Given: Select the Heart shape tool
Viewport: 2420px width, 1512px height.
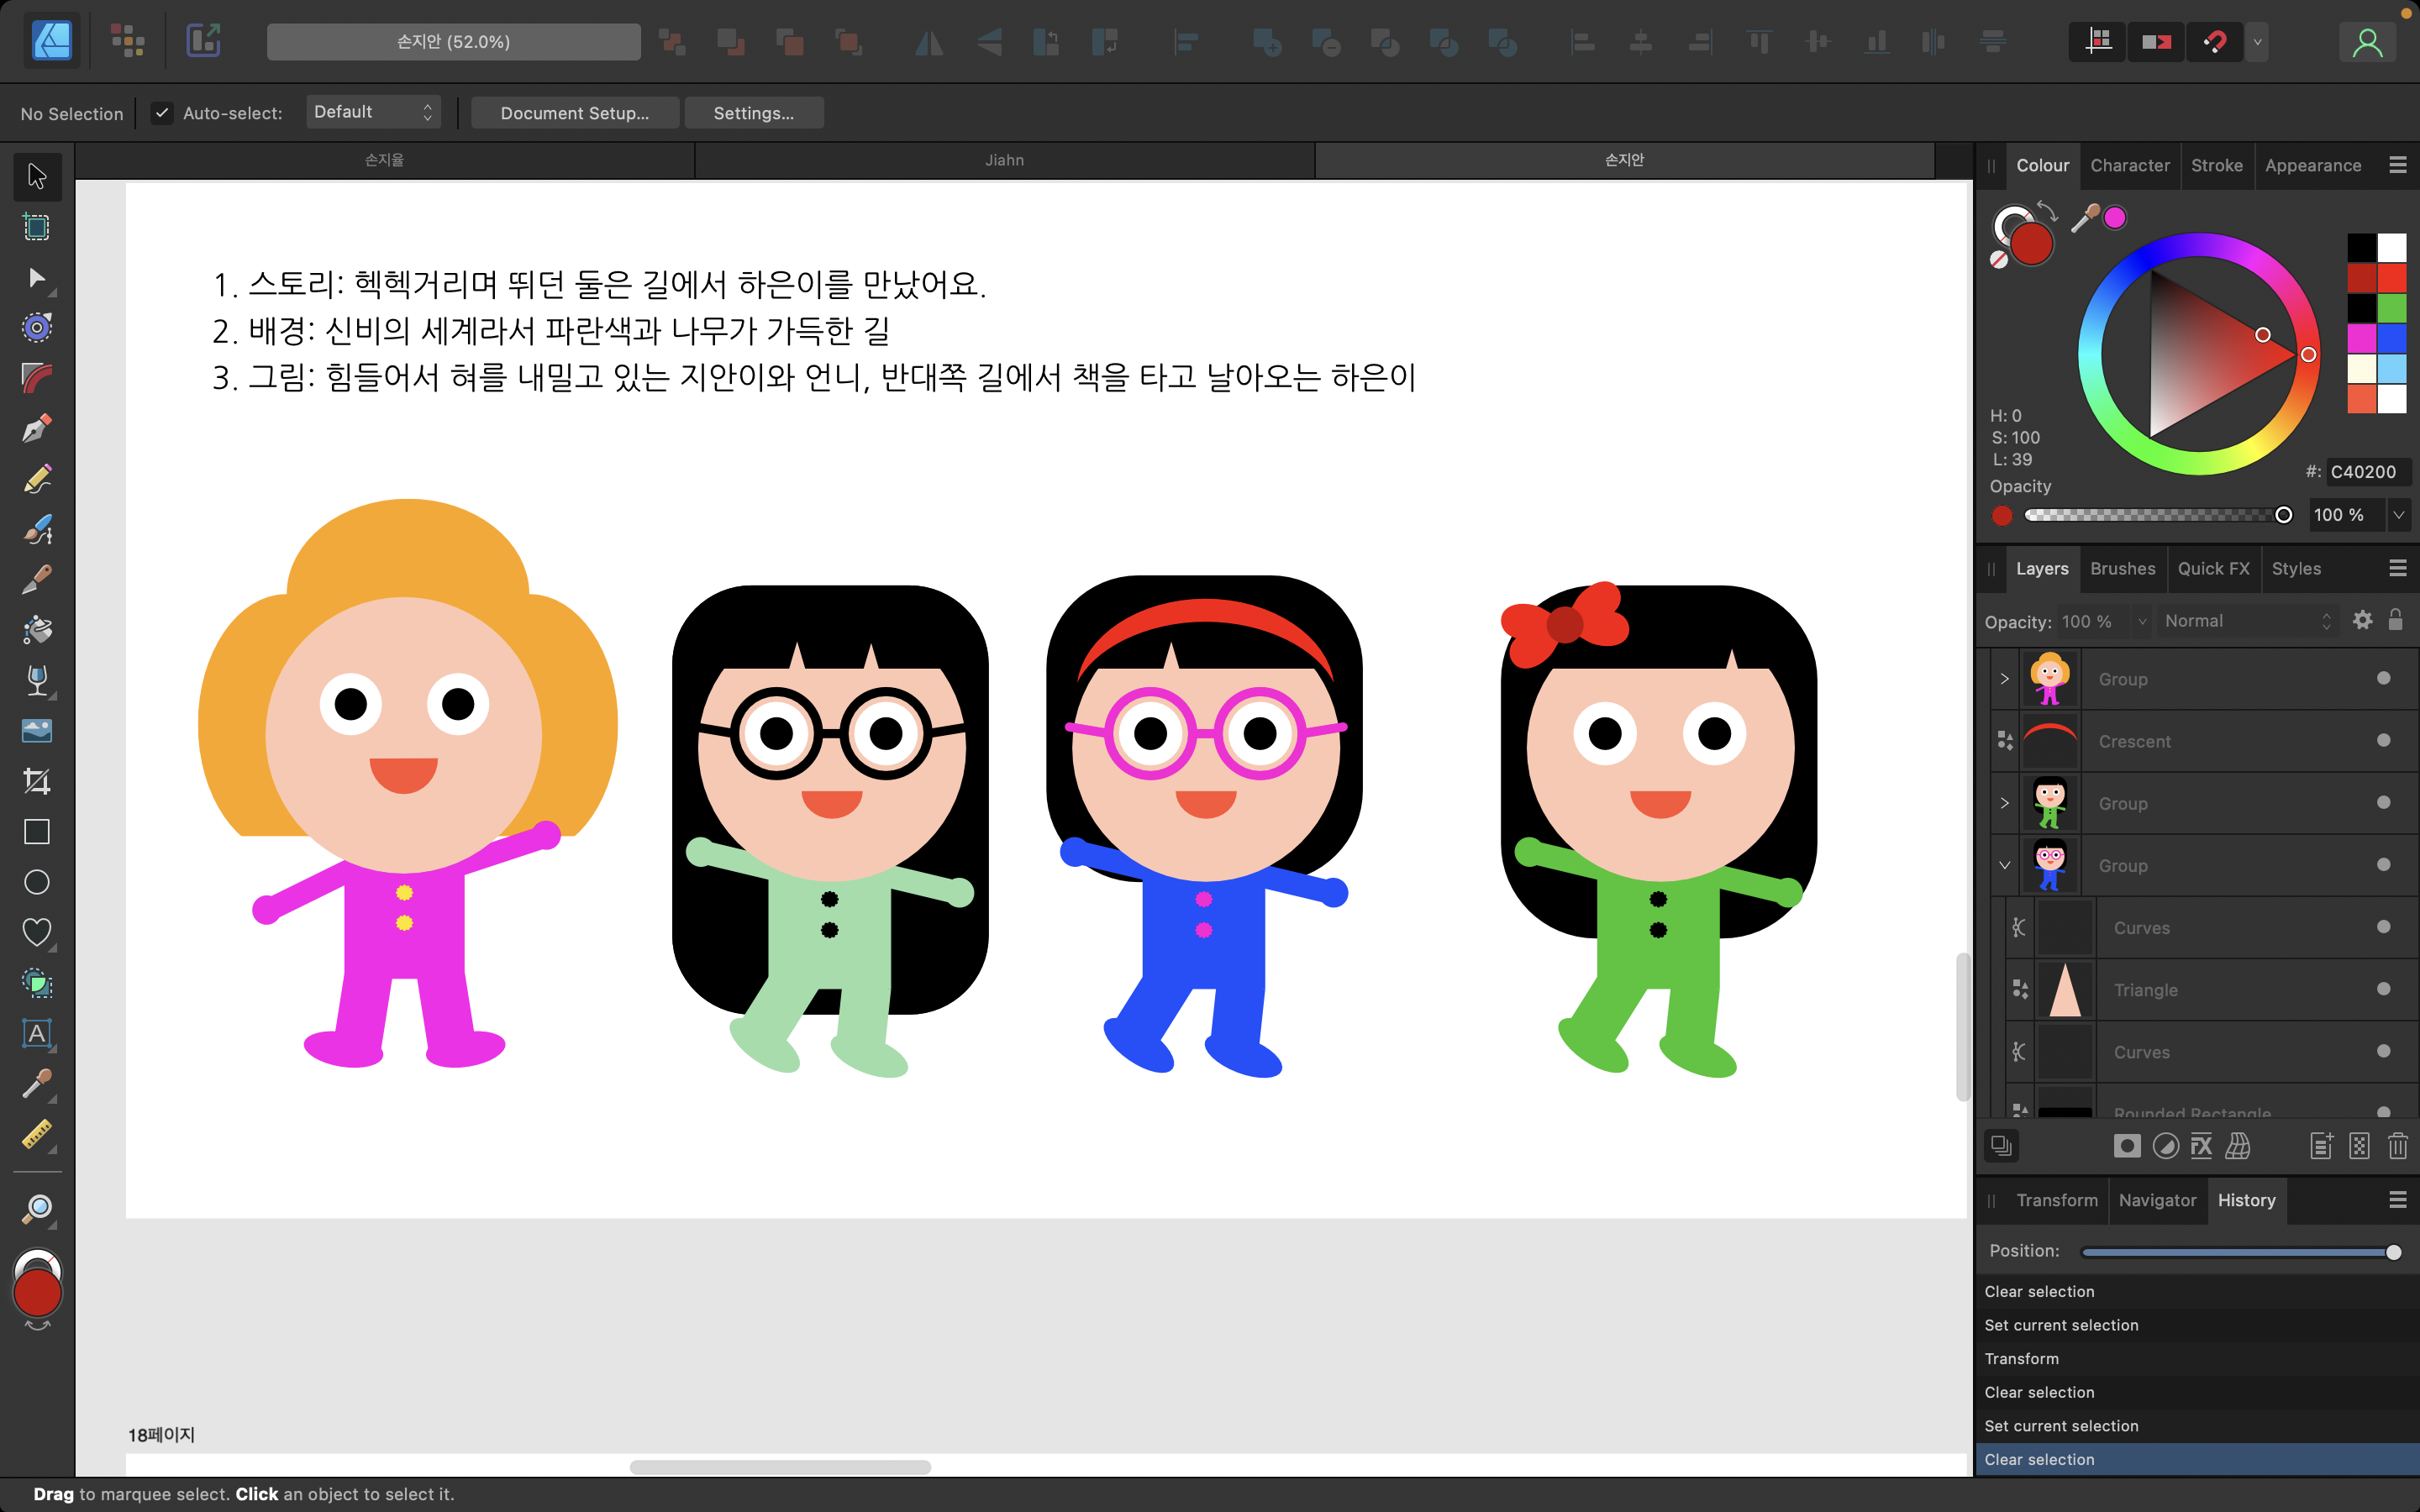Looking at the screenshot, I should 37,932.
